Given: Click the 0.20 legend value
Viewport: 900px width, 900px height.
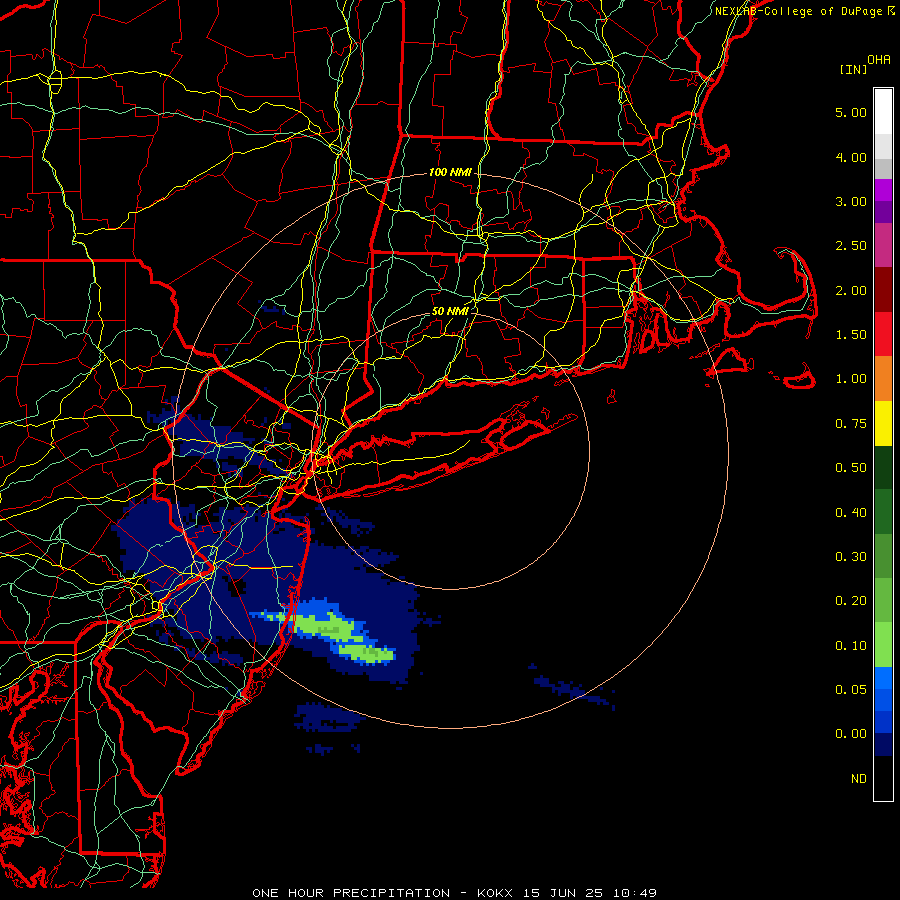Looking at the screenshot, I should pos(851,601).
